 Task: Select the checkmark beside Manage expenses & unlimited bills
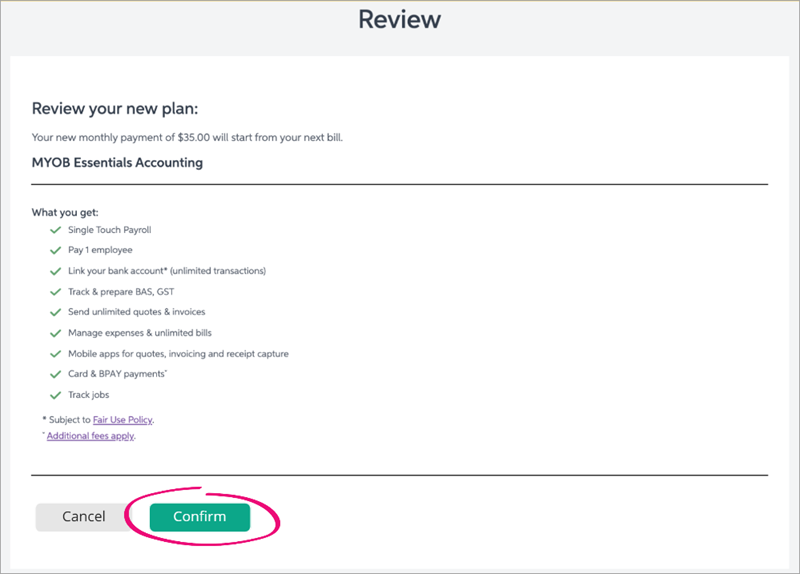pyautogui.click(x=56, y=333)
